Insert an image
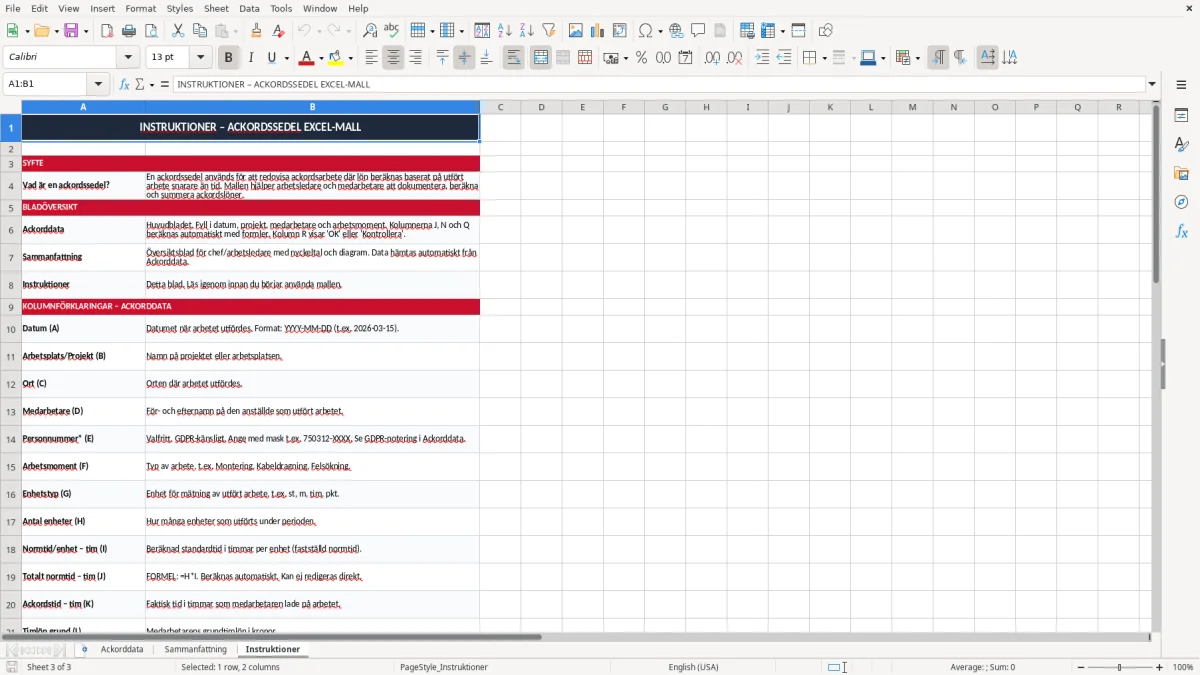 [x=576, y=31]
